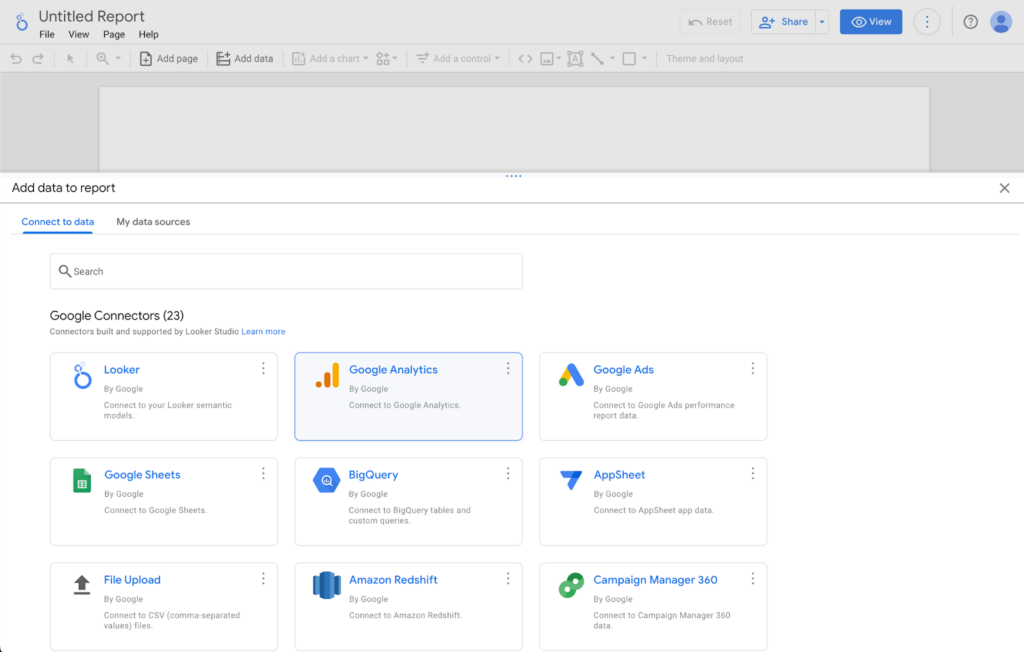Expand the zoom level dropdown arrow
Image resolution: width=1024 pixels, height=652 pixels.
coord(118,59)
